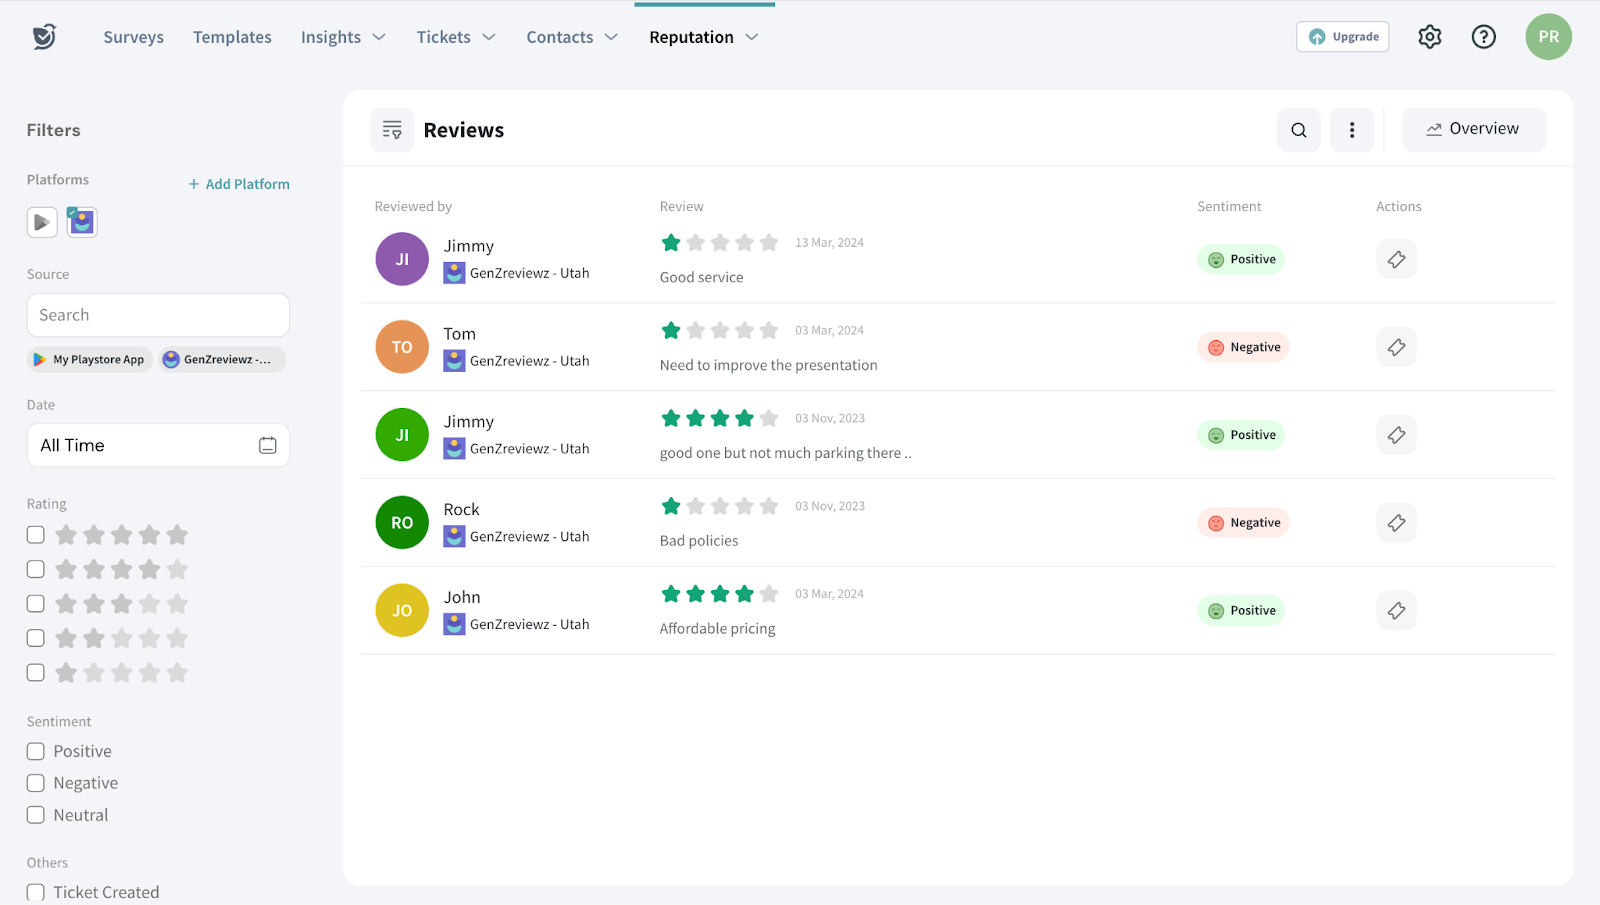Open the help question mark icon
The image size is (1600, 905).
(1483, 37)
